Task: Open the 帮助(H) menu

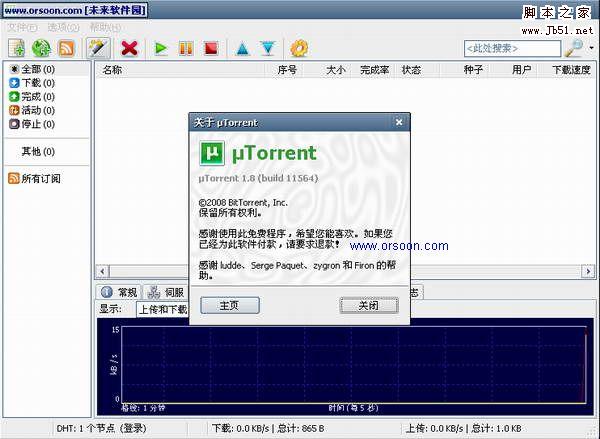Action: coord(105,28)
